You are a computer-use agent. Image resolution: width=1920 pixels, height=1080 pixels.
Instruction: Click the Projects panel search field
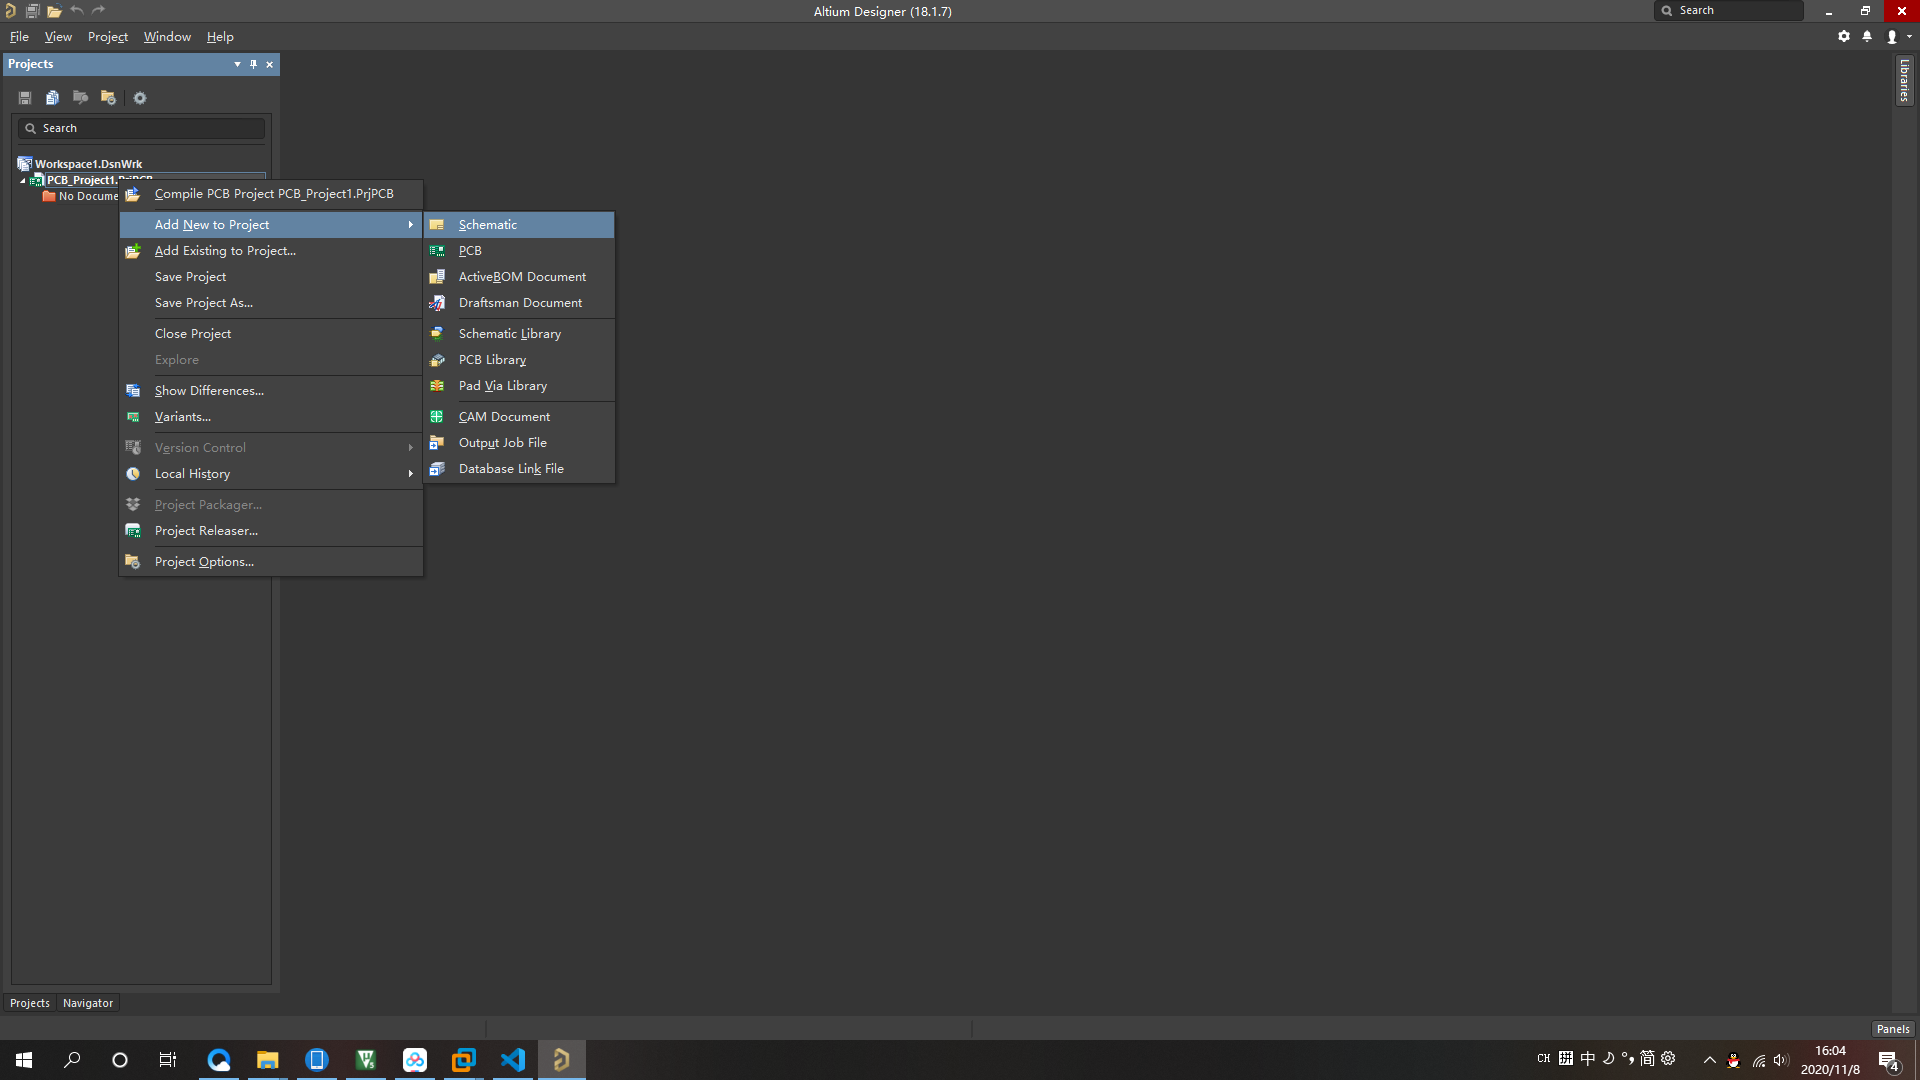148,128
